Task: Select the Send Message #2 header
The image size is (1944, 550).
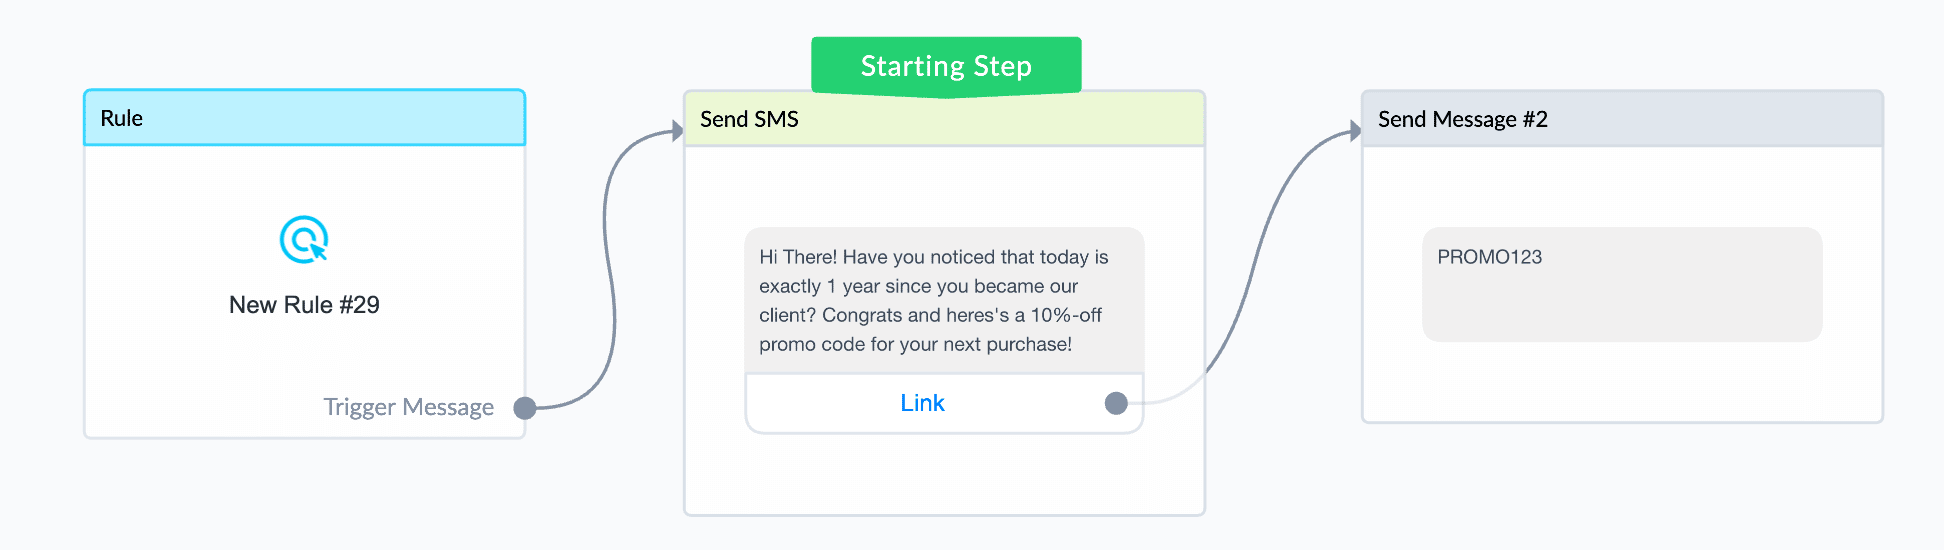Action: click(1622, 119)
